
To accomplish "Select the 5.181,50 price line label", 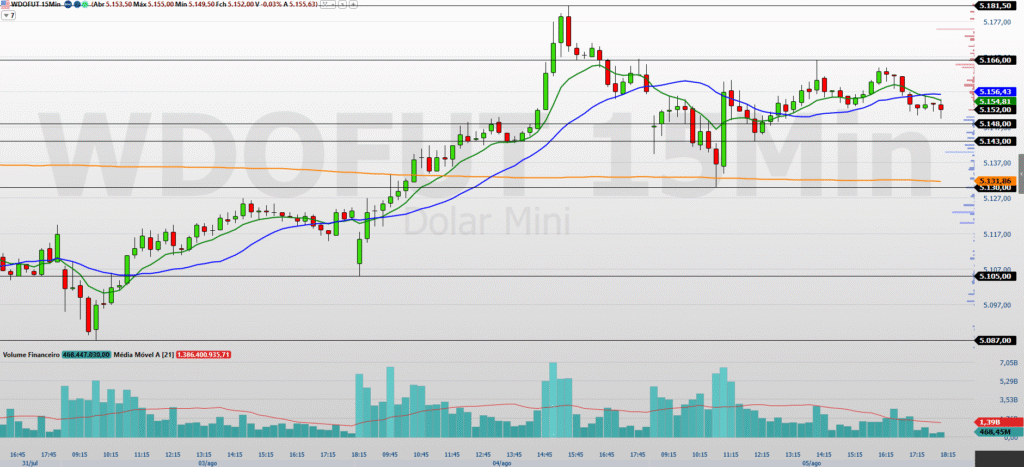I will [x=995, y=5].
